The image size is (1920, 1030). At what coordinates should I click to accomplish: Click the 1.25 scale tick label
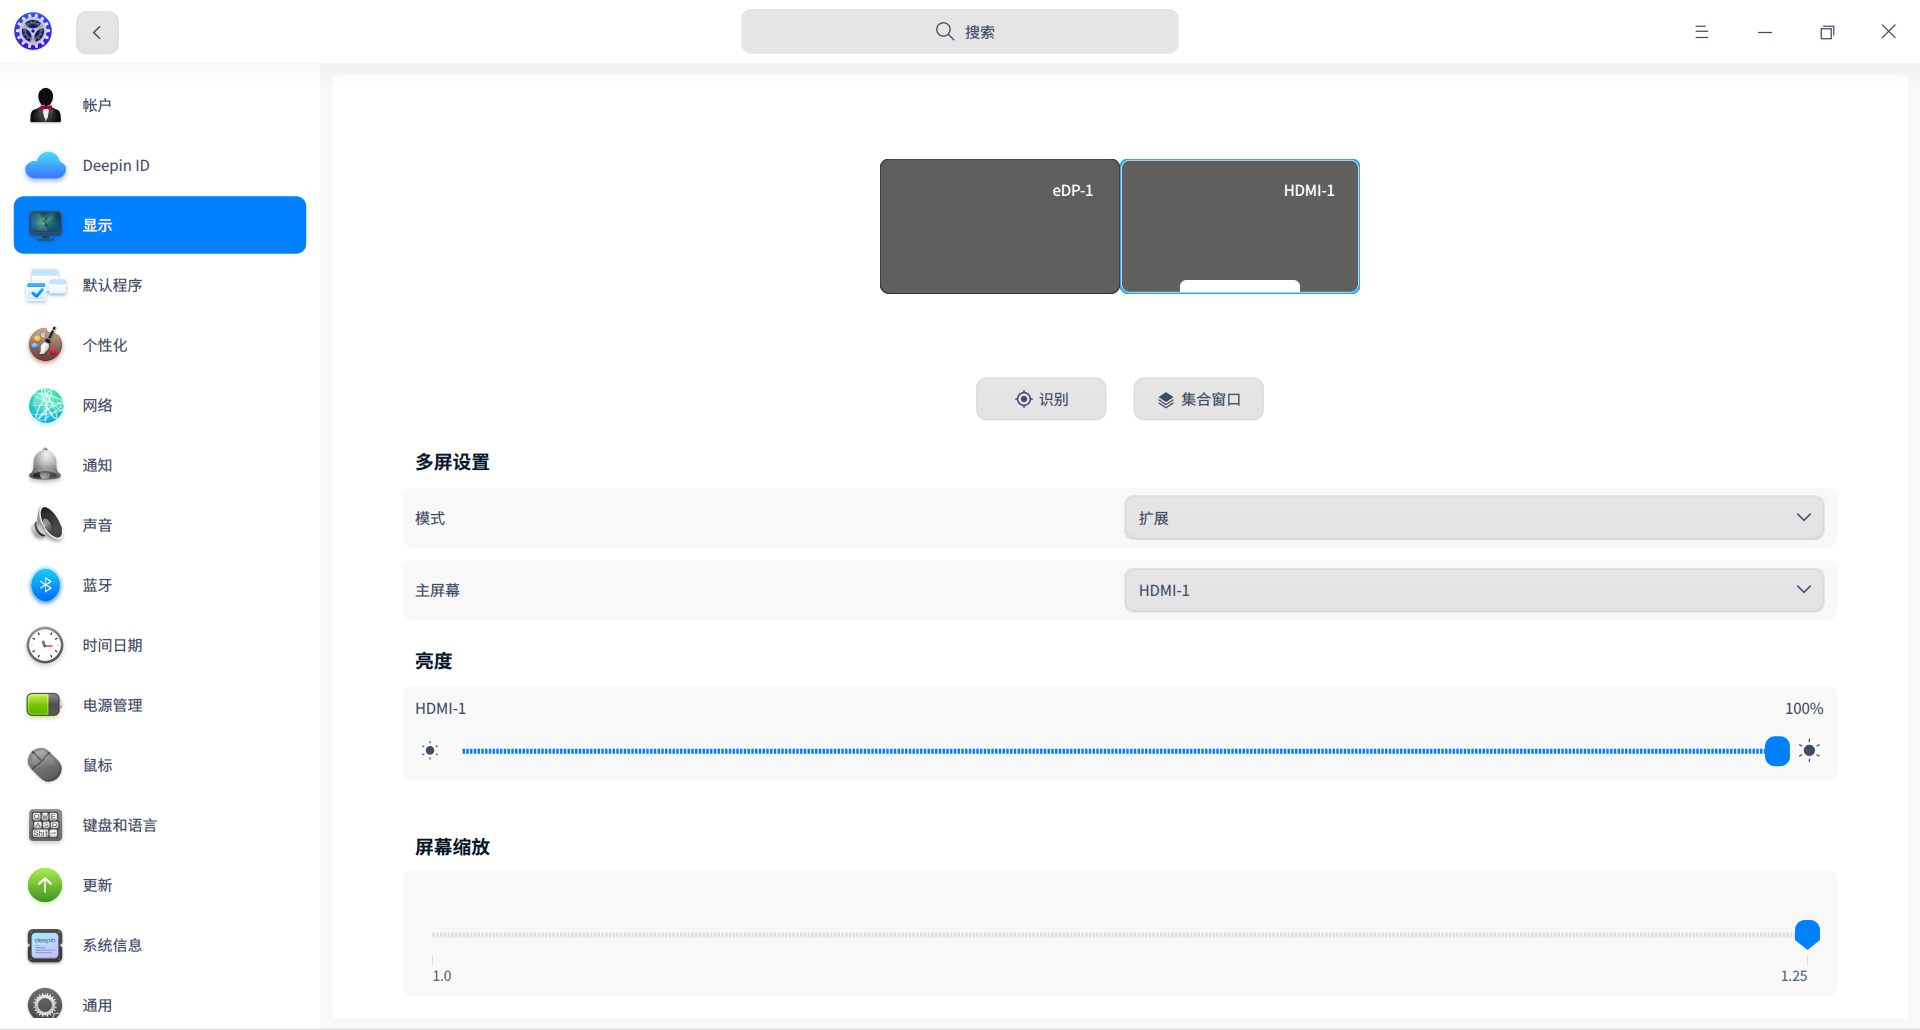1794,976
